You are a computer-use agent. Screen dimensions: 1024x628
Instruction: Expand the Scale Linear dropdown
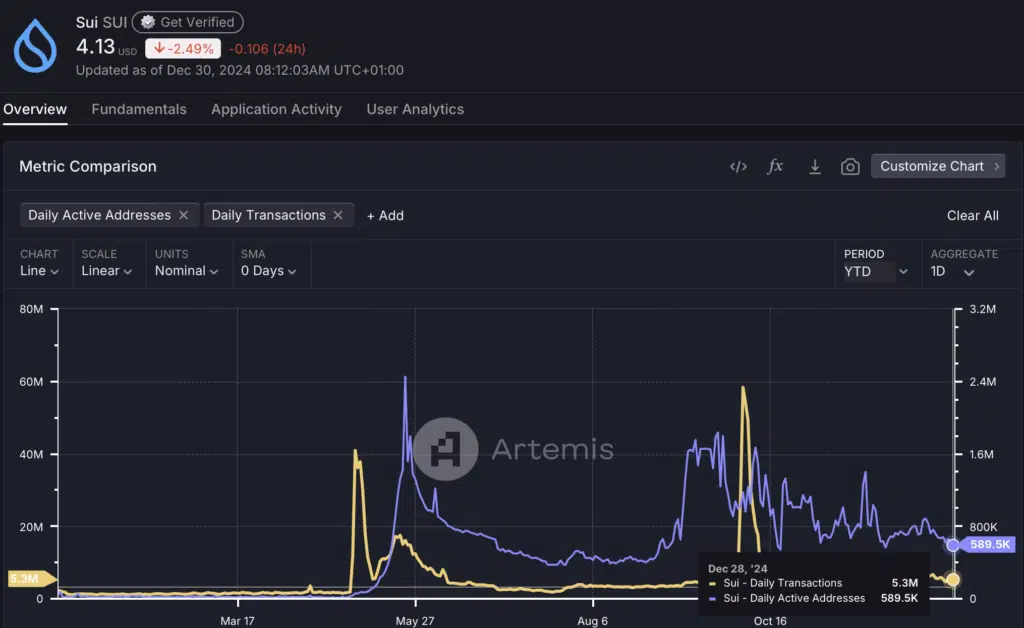coord(106,270)
